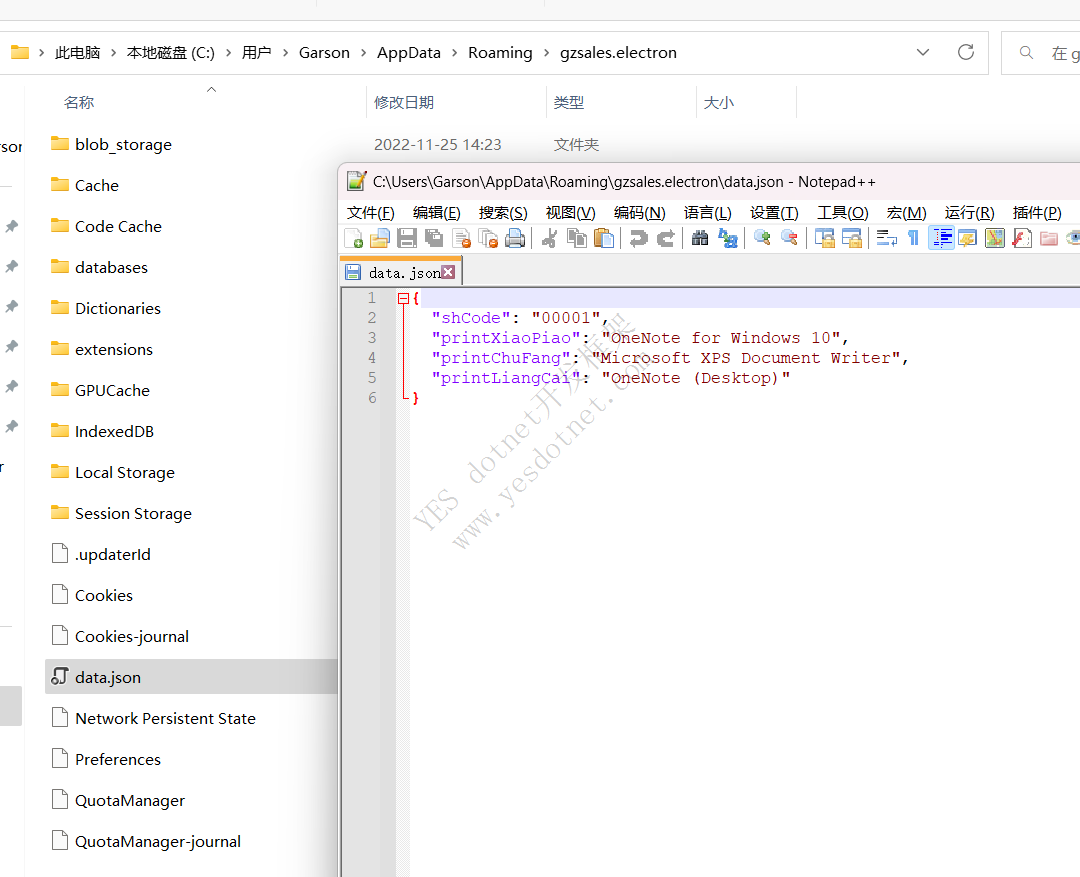Save the document with the Save icon

point(407,238)
